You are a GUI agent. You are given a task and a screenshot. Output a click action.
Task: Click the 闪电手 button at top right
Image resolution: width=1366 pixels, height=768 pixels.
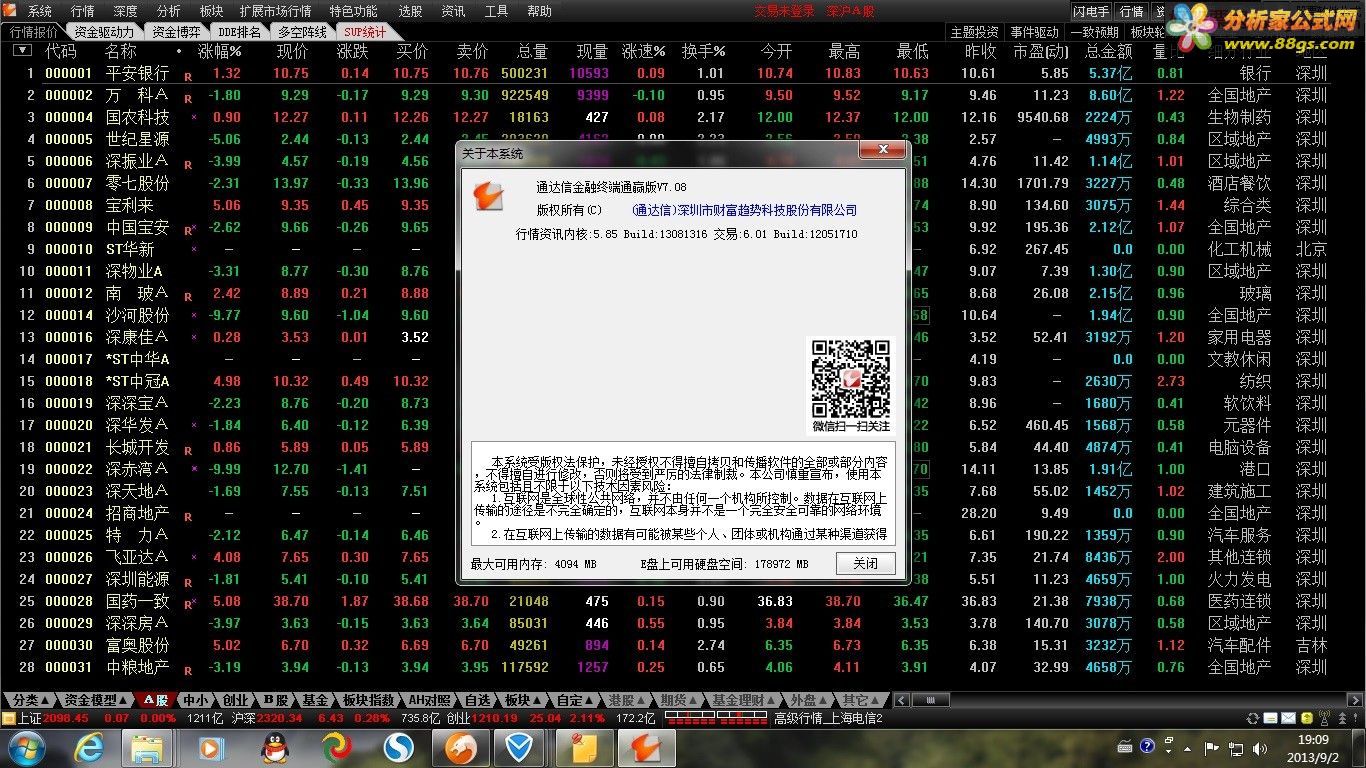click(x=1091, y=11)
